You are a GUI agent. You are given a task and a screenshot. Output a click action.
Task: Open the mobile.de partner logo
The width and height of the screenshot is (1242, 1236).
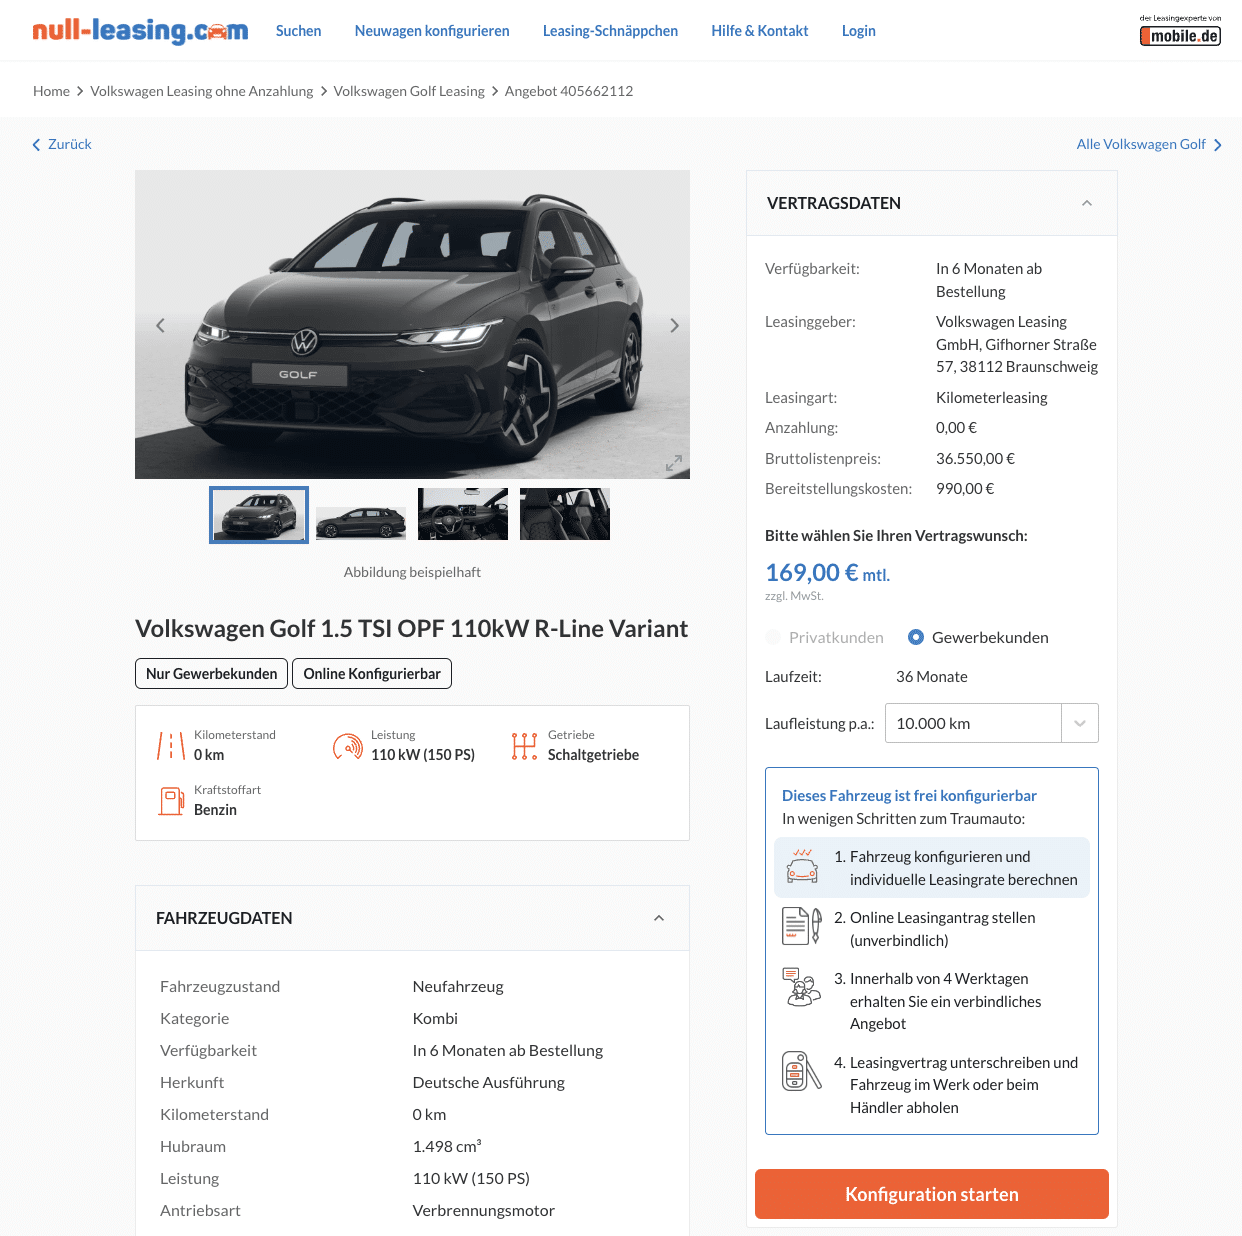tap(1180, 31)
